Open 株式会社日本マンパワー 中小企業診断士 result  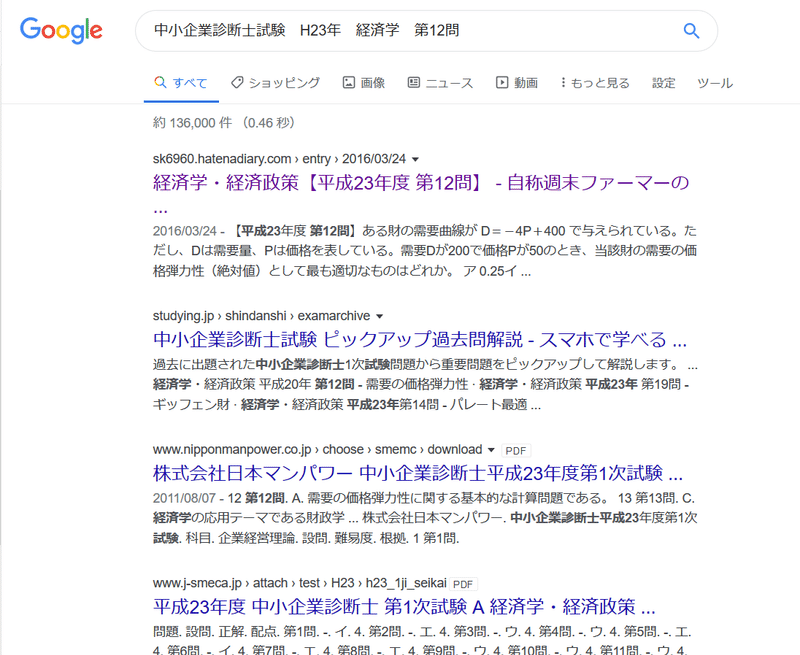tap(417, 473)
